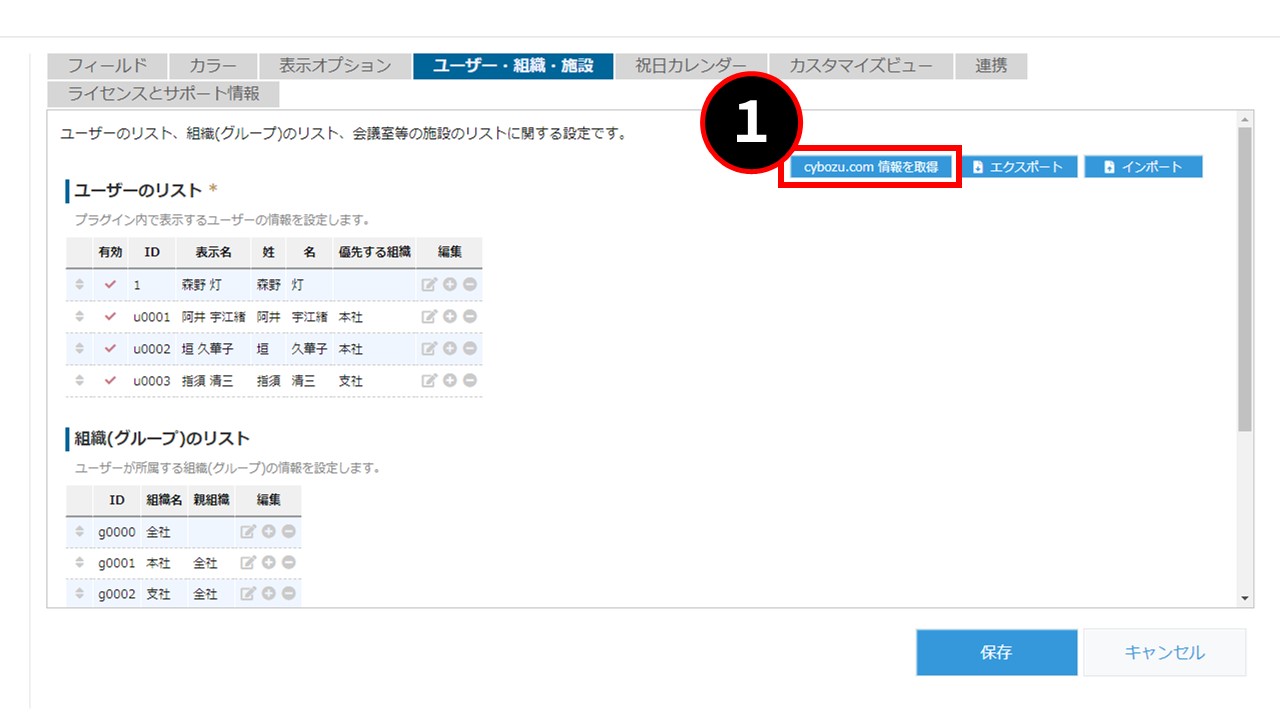
Task: Click the 優先する組織 column header
Action: coord(374,253)
